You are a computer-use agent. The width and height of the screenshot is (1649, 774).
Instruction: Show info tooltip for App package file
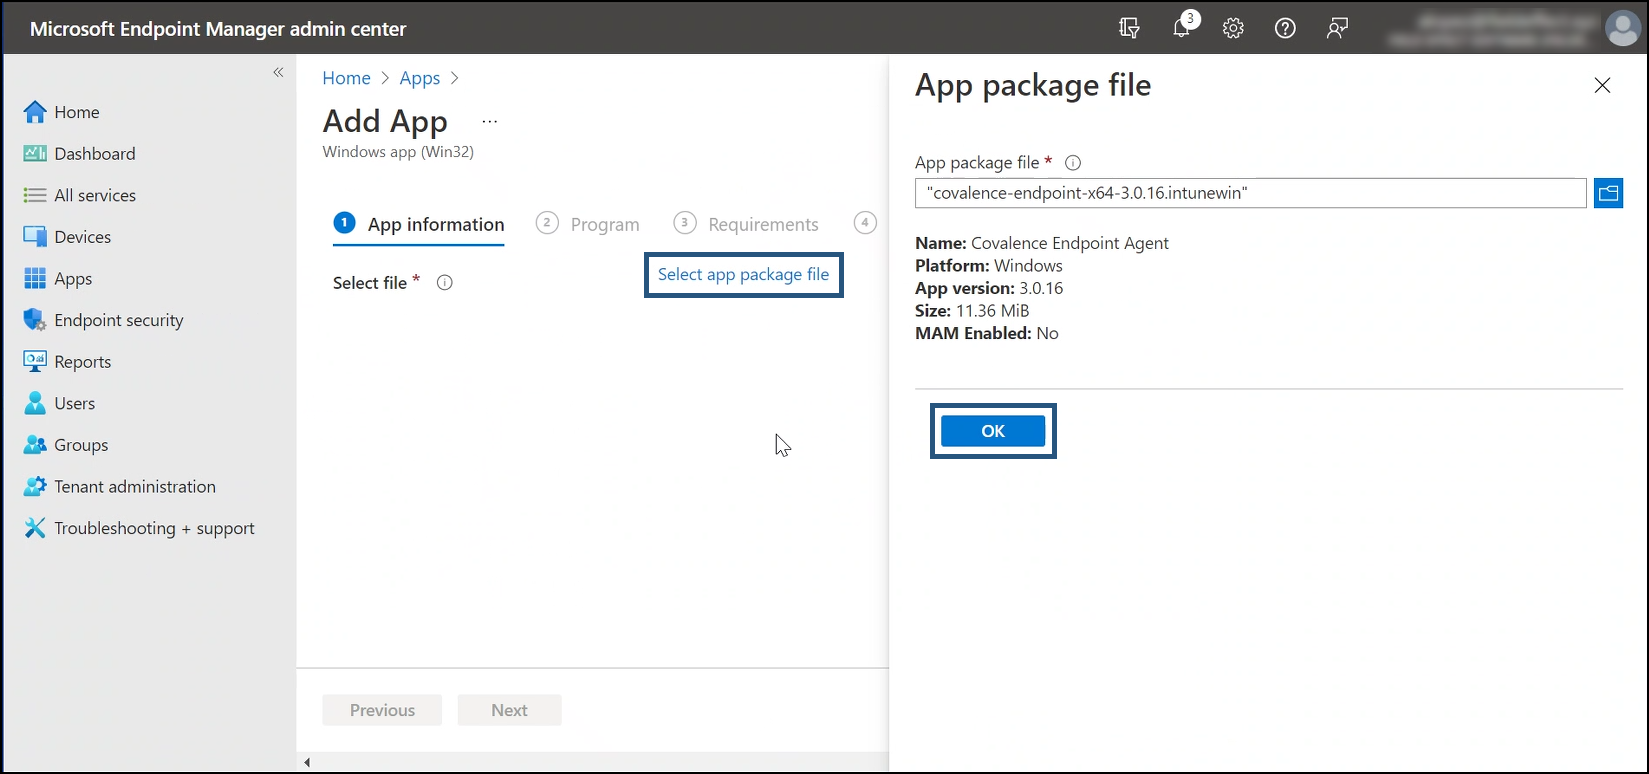pyautogui.click(x=1073, y=163)
